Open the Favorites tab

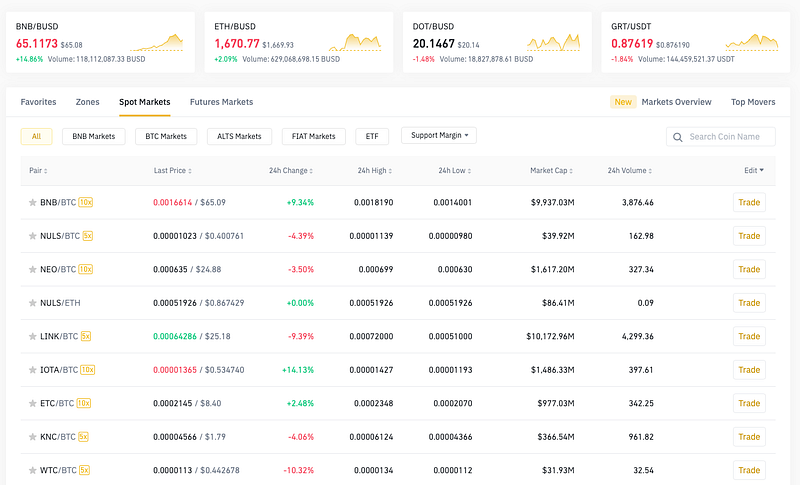click(x=38, y=102)
